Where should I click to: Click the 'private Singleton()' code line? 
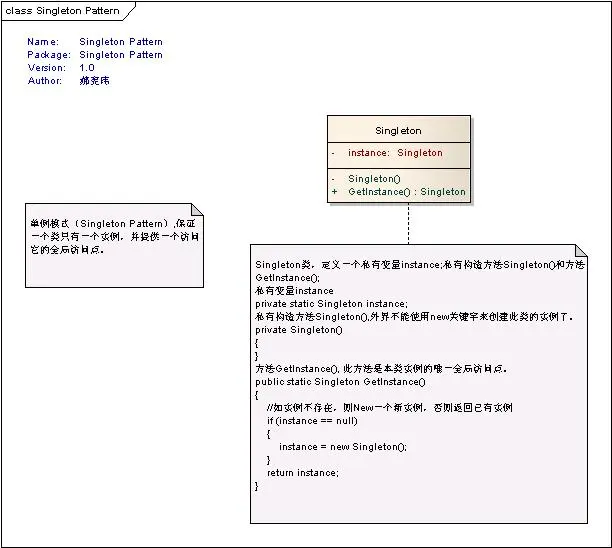pyautogui.click(x=299, y=330)
